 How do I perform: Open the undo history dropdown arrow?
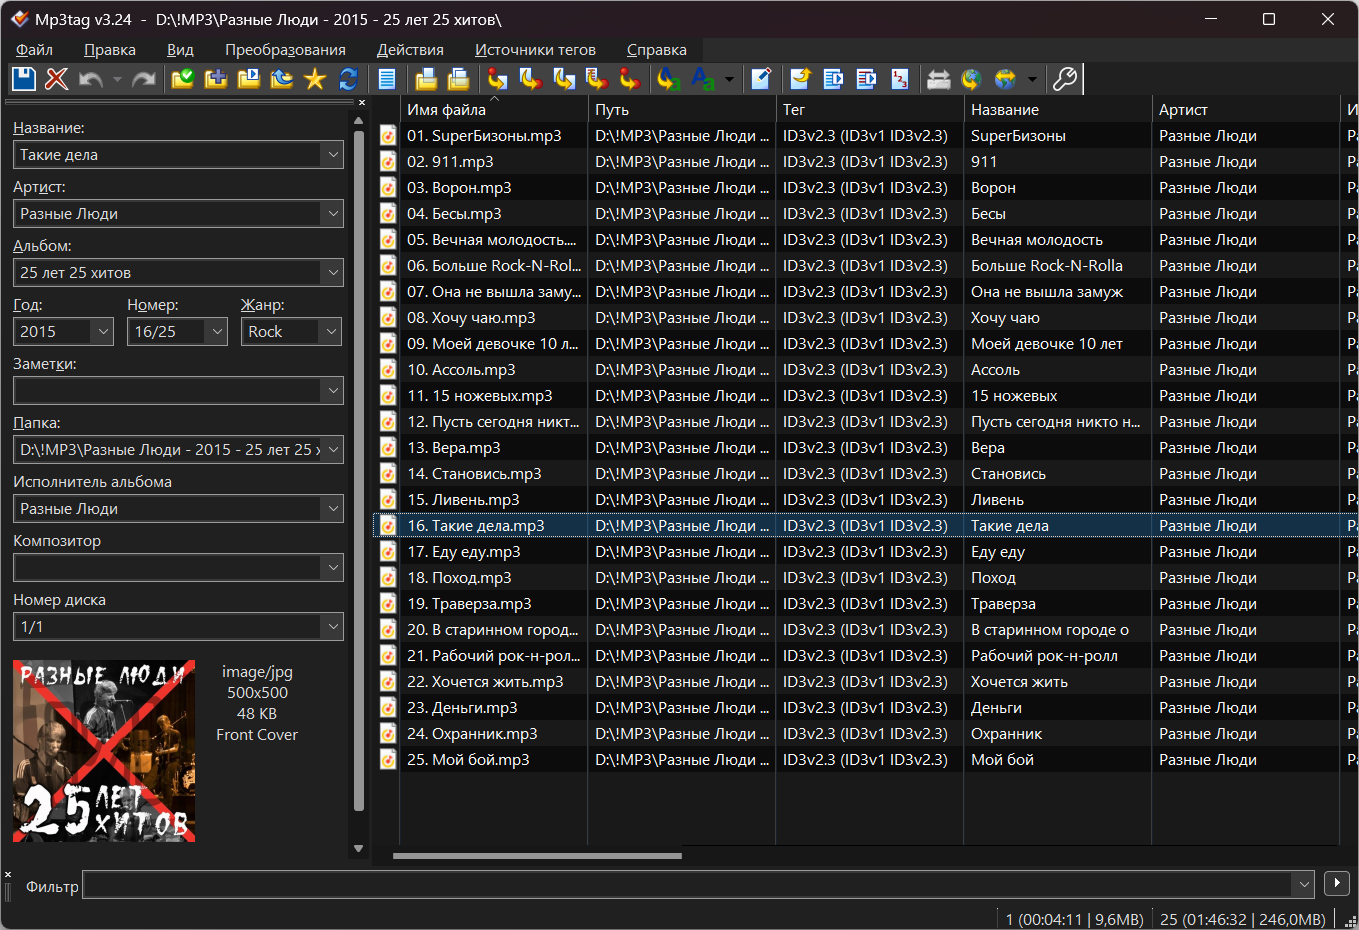[x=117, y=79]
